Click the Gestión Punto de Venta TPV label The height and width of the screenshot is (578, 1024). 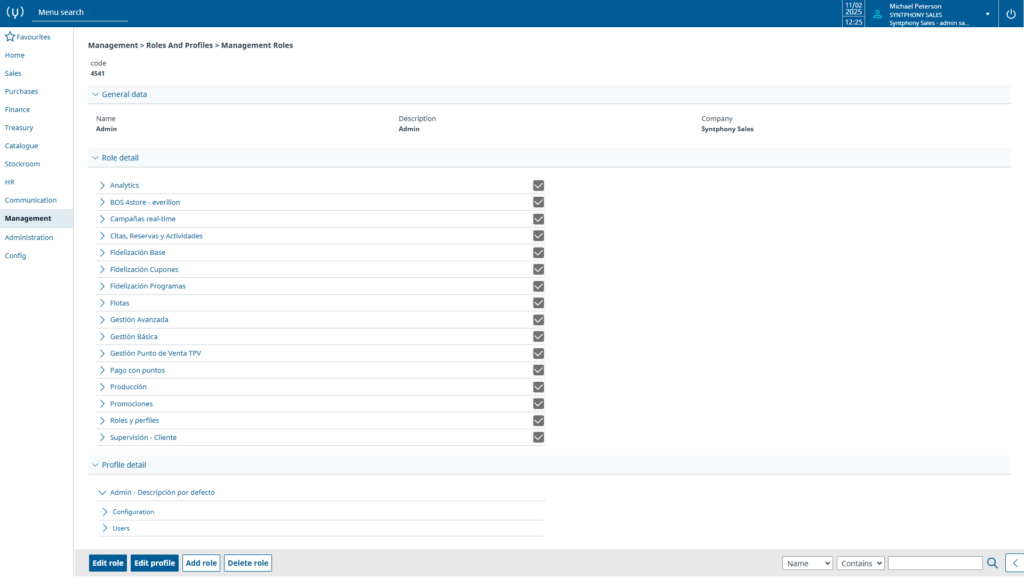tap(155, 353)
